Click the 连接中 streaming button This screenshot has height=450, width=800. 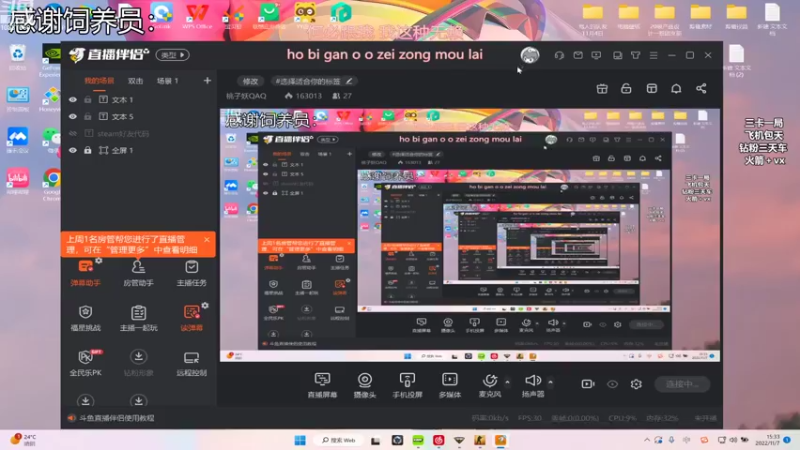pos(682,384)
